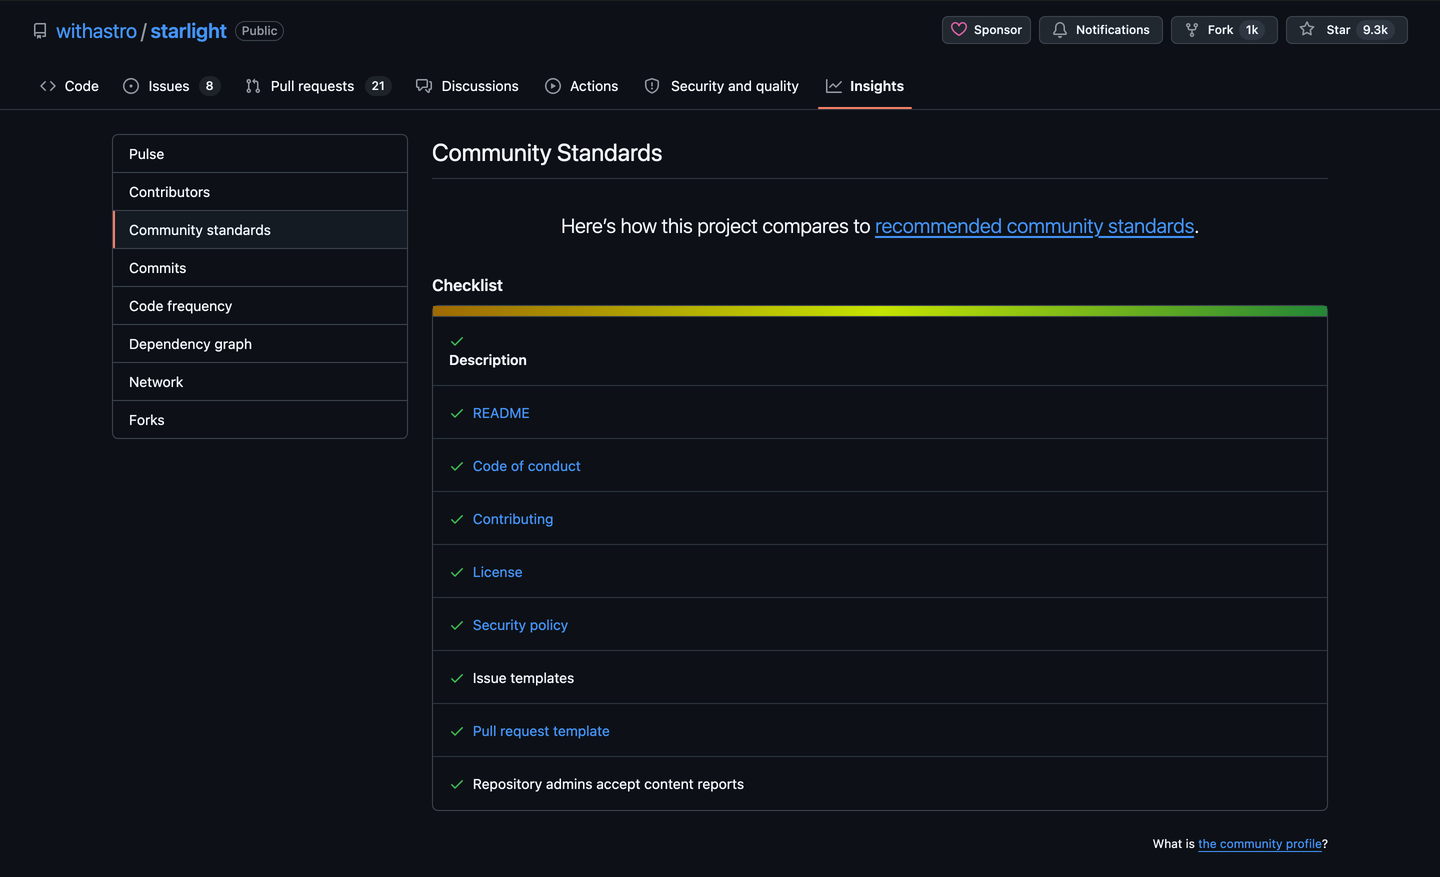Switch to the Discussions tab

coord(467,86)
